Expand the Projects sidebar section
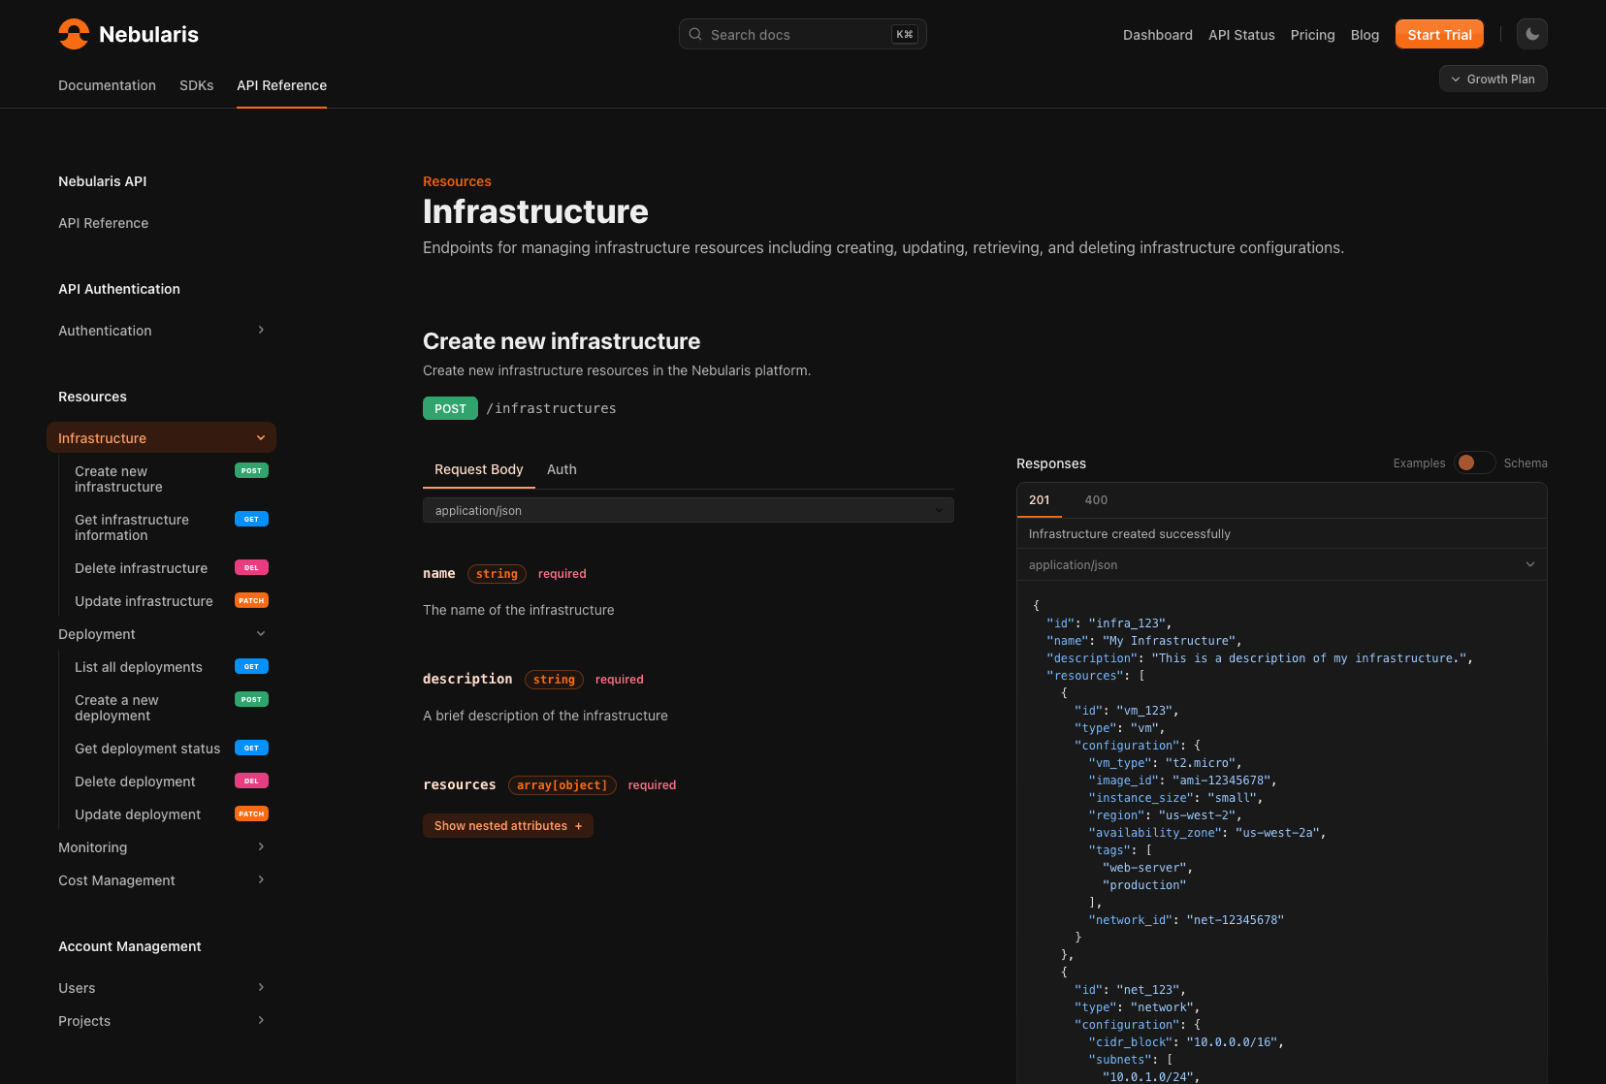This screenshot has height=1084, width=1606. coord(261,1021)
